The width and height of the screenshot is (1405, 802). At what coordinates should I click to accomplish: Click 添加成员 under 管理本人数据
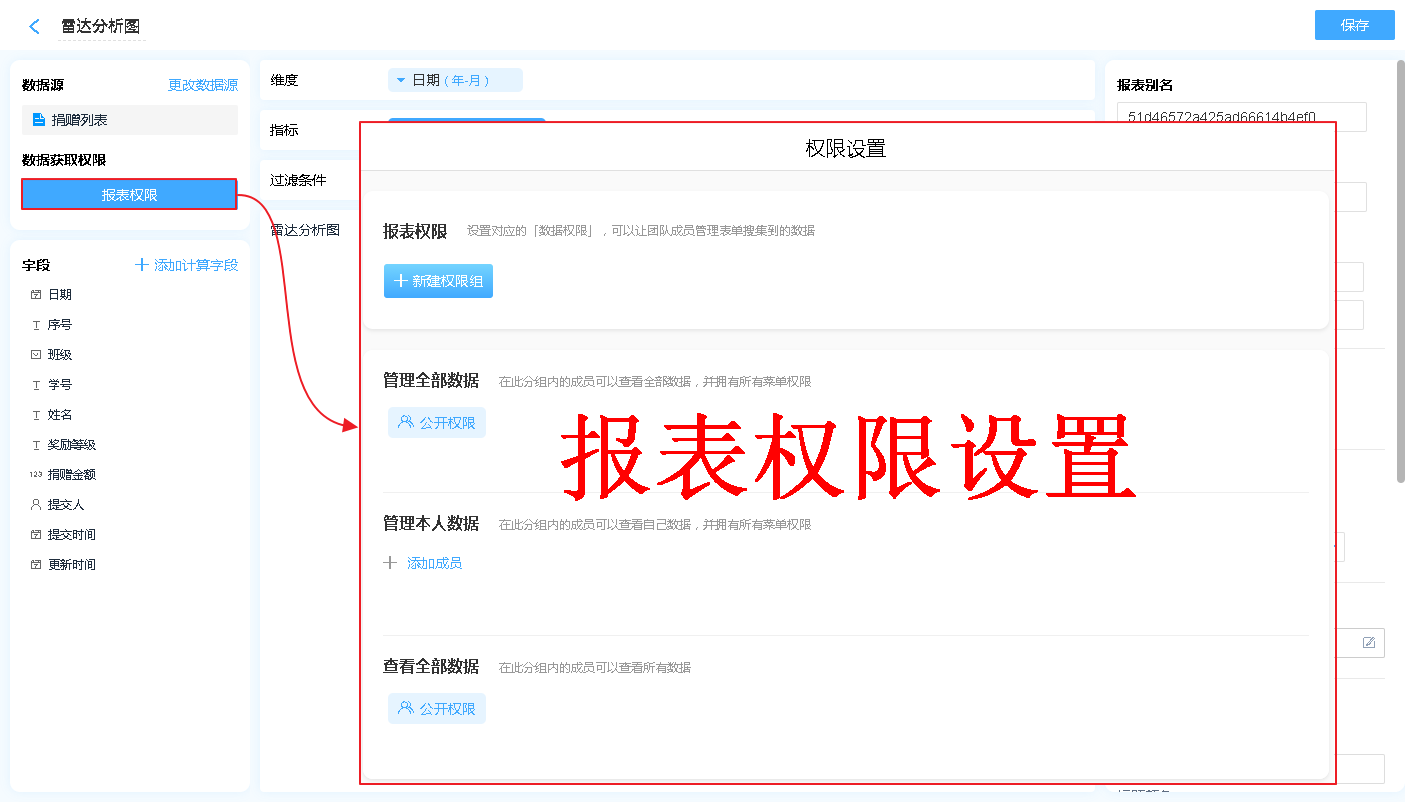click(x=434, y=564)
